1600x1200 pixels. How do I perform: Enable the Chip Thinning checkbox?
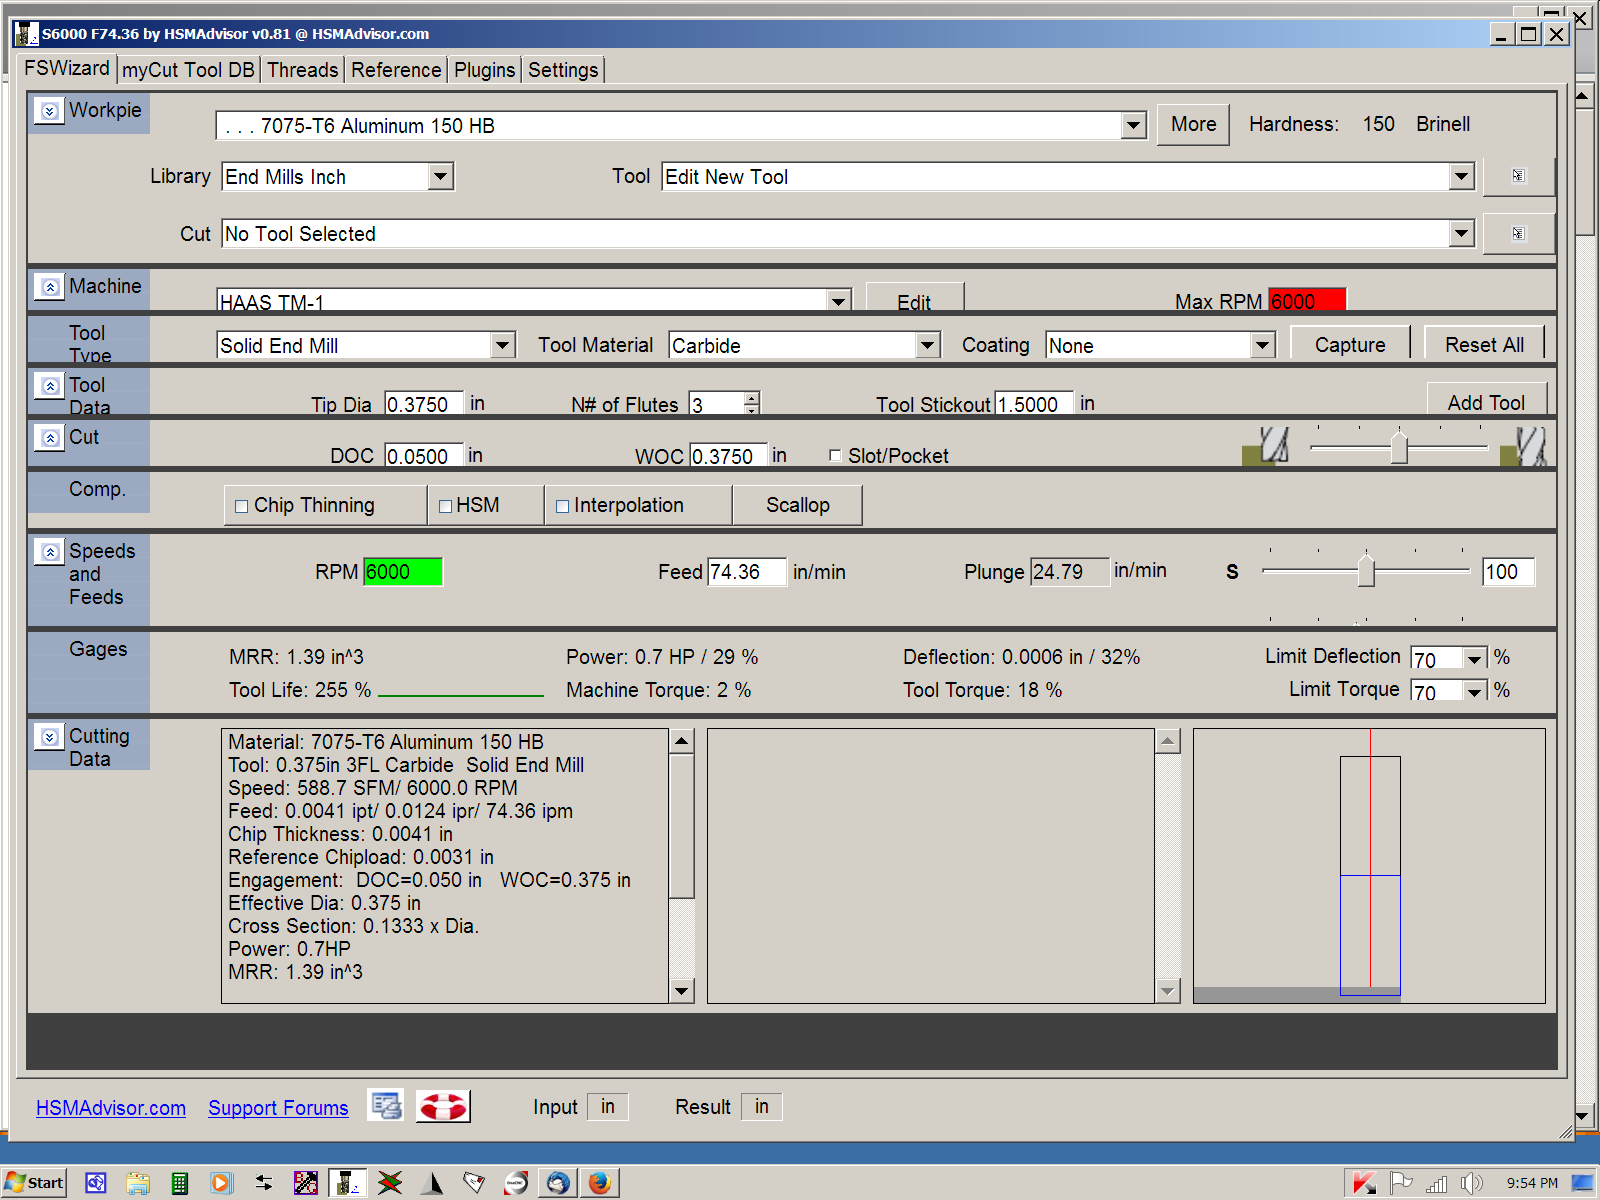pyautogui.click(x=241, y=506)
